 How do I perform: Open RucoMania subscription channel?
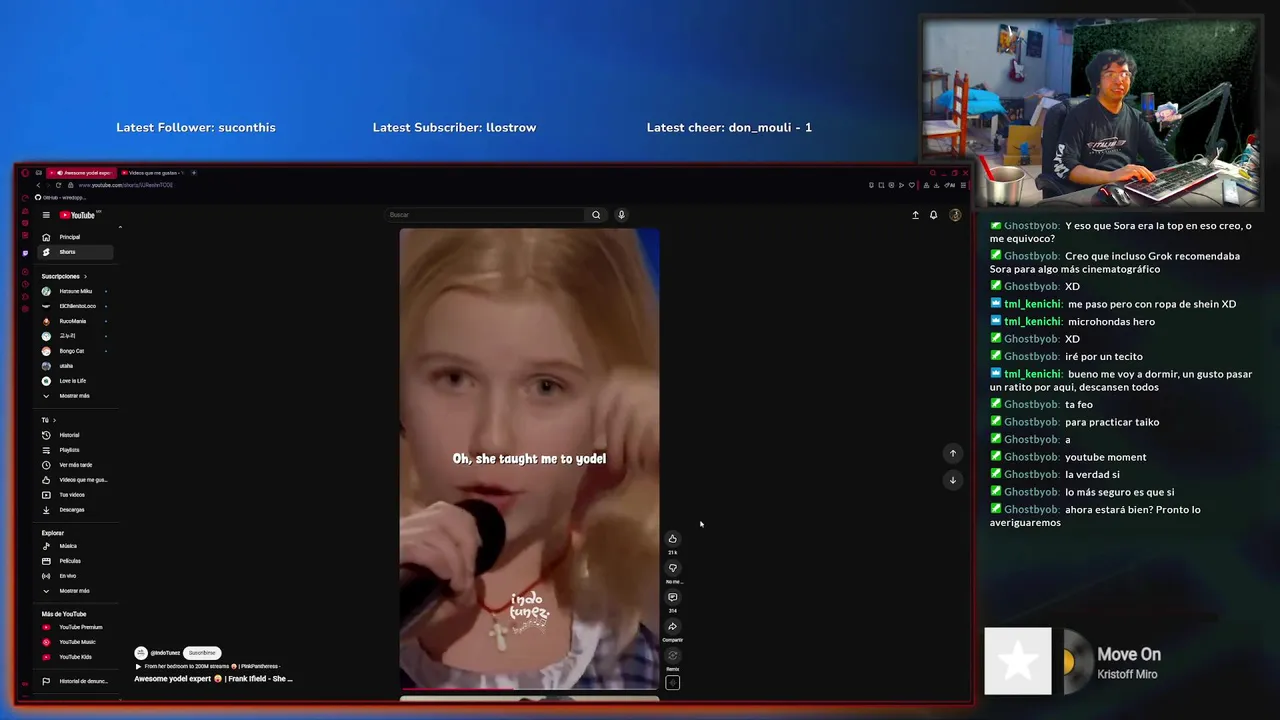click(75, 321)
